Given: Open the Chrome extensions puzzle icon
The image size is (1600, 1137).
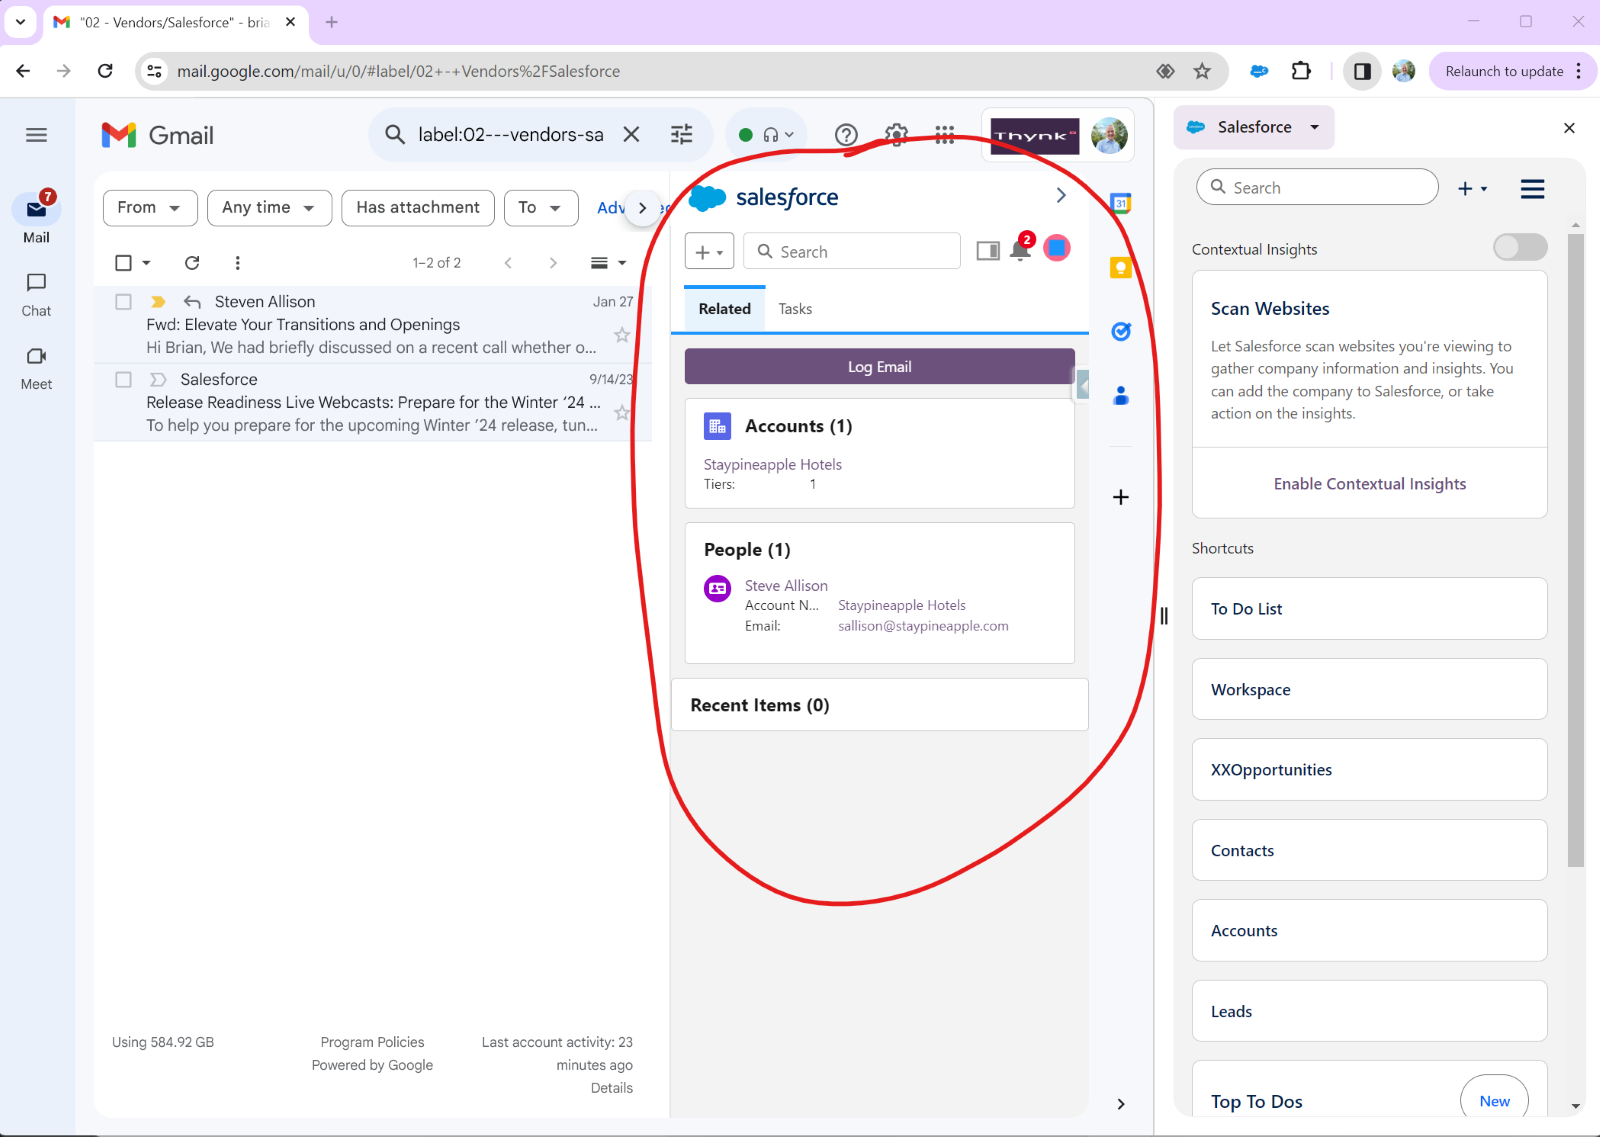Looking at the screenshot, I should click(1301, 71).
